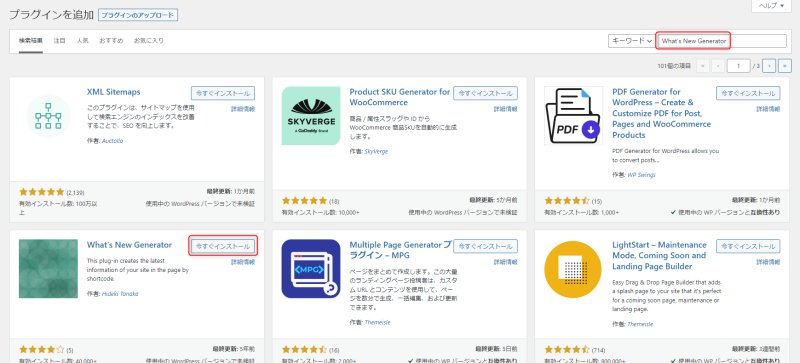The height and width of the screenshot is (363, 800).
Task: Click the plugin search keyword field
Action: pos(722,41)
